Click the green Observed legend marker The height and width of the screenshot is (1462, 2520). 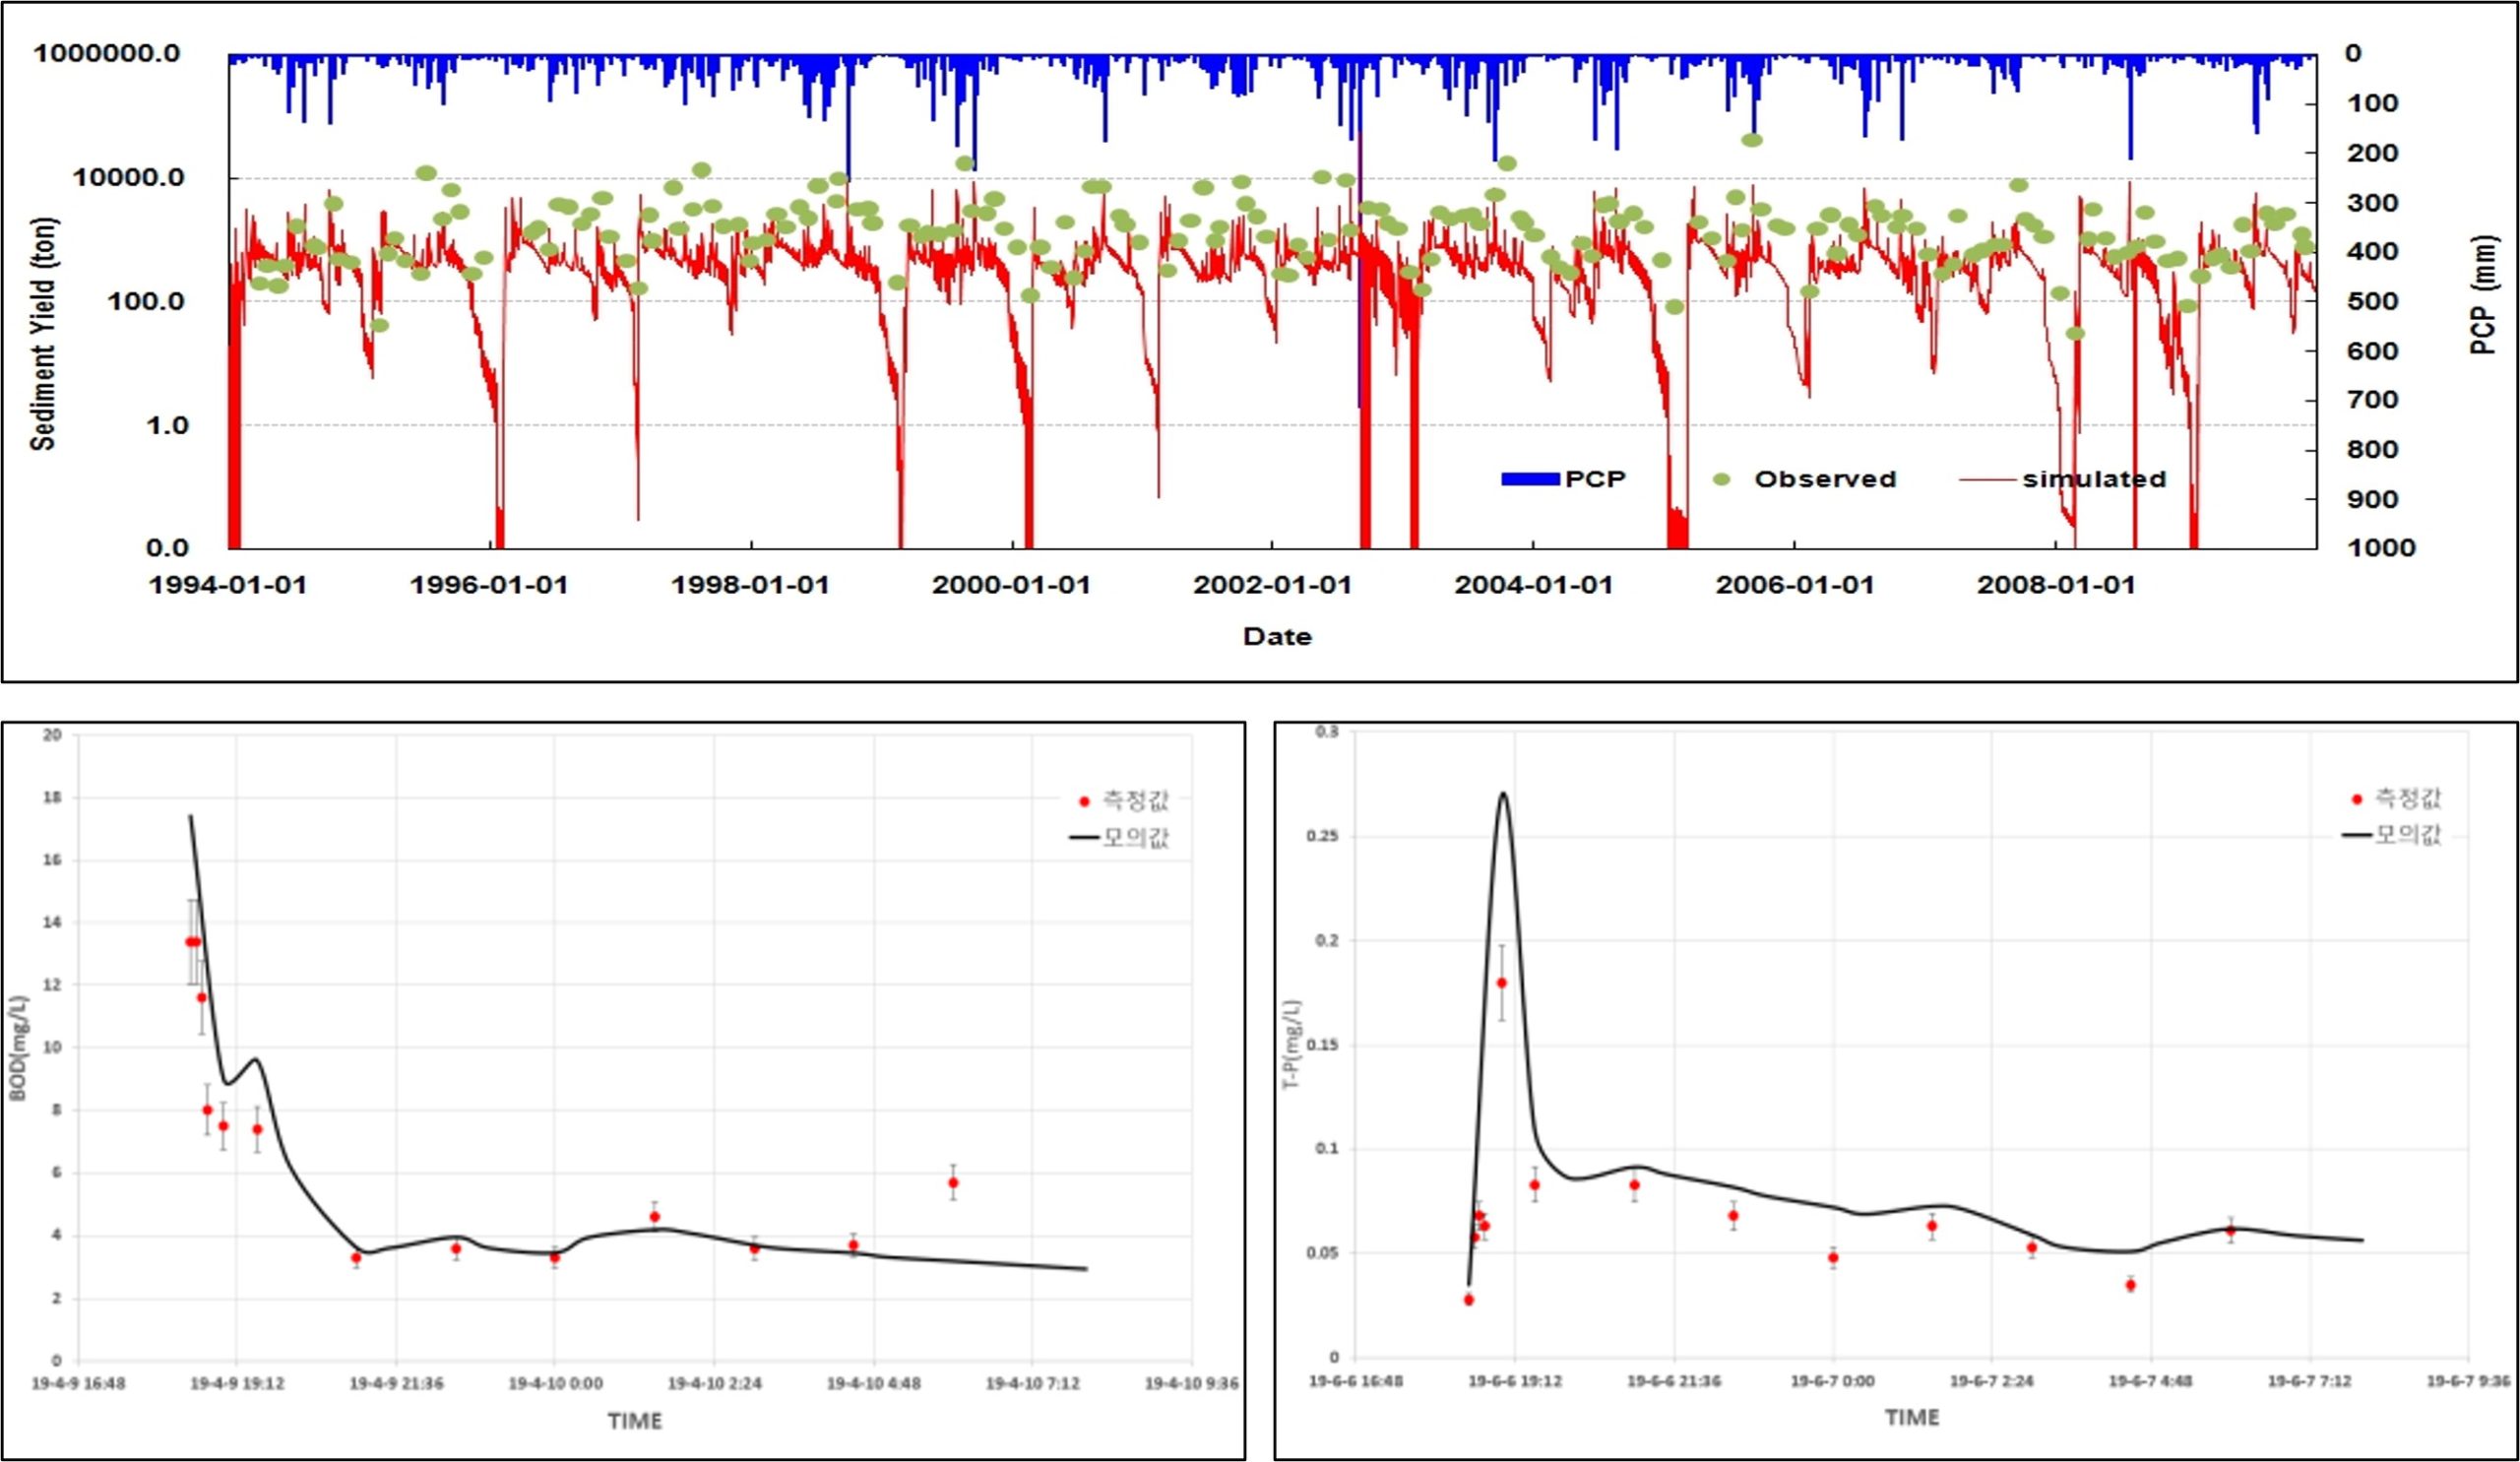(1721, 480)
